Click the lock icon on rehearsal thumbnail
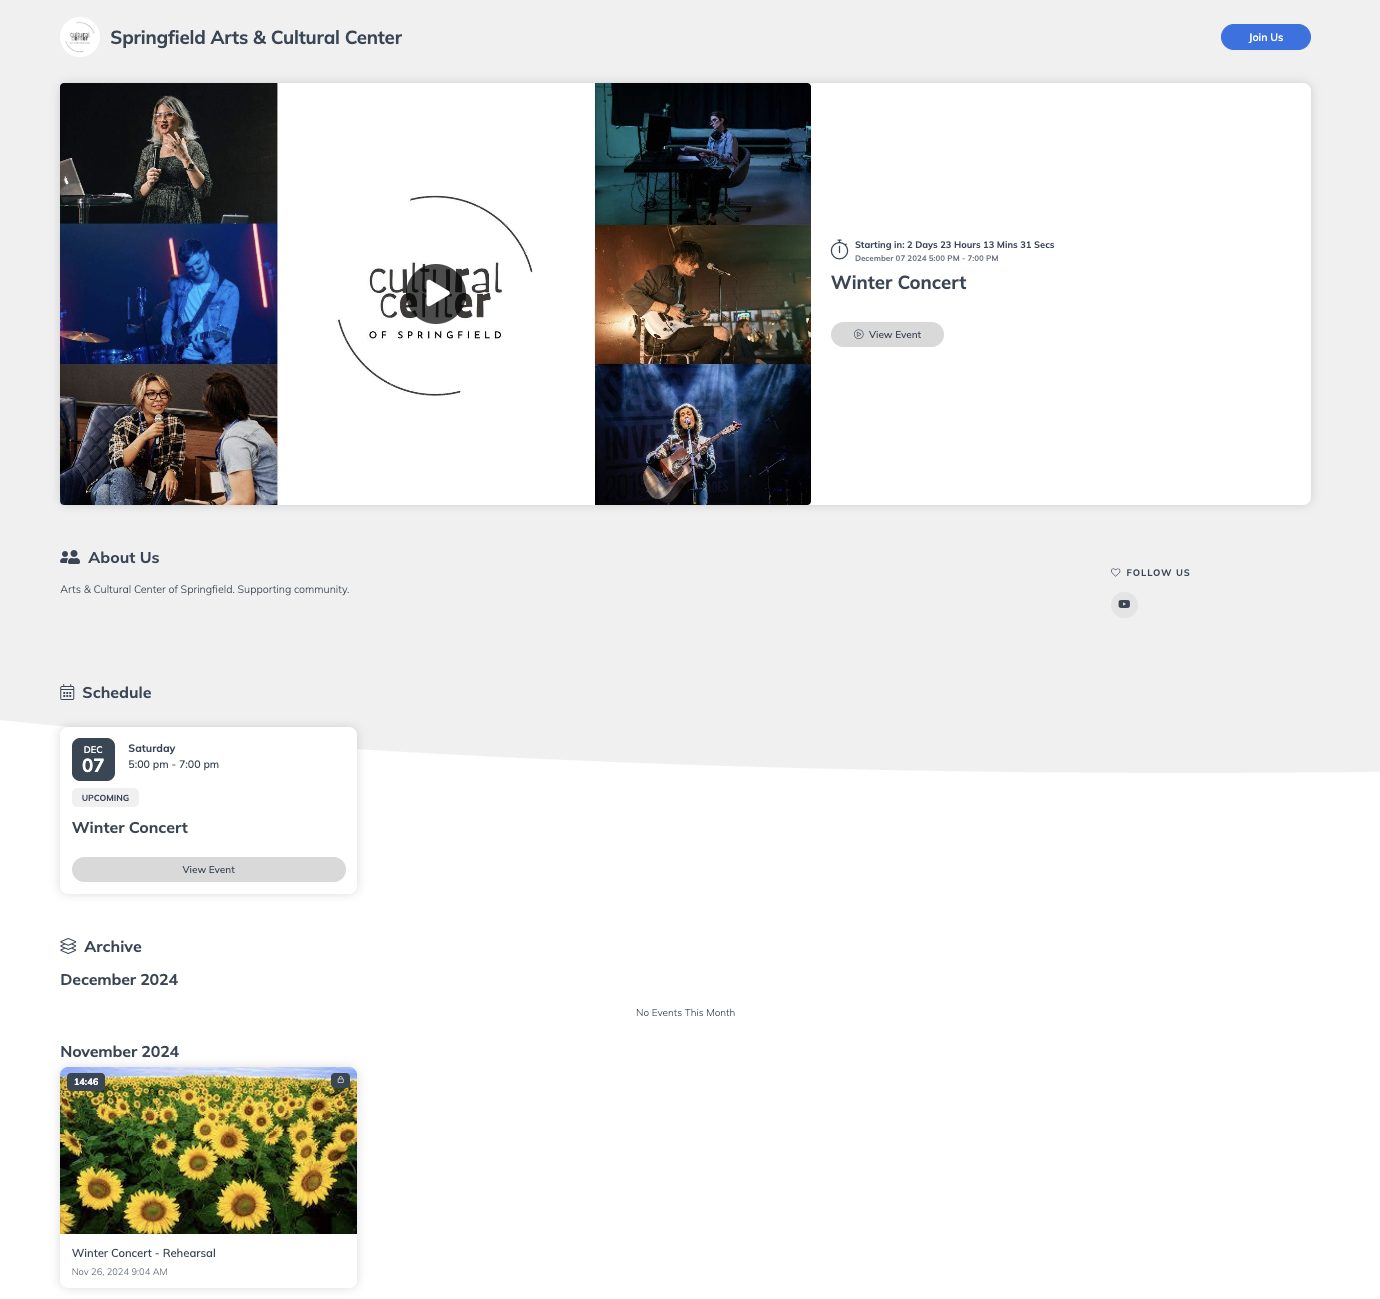The width and height of the screenshot is (1380, 1299). (340, 1081)
